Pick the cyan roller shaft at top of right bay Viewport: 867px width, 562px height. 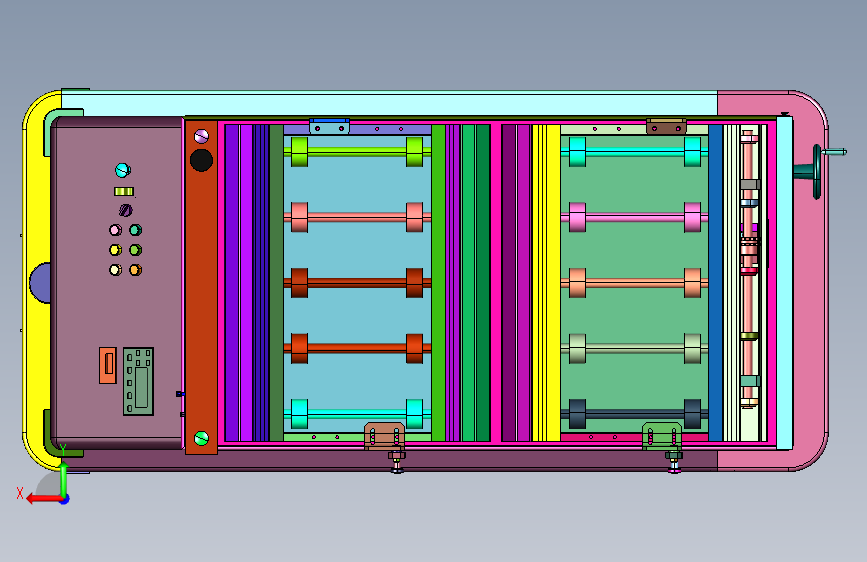tap(635, 152)
